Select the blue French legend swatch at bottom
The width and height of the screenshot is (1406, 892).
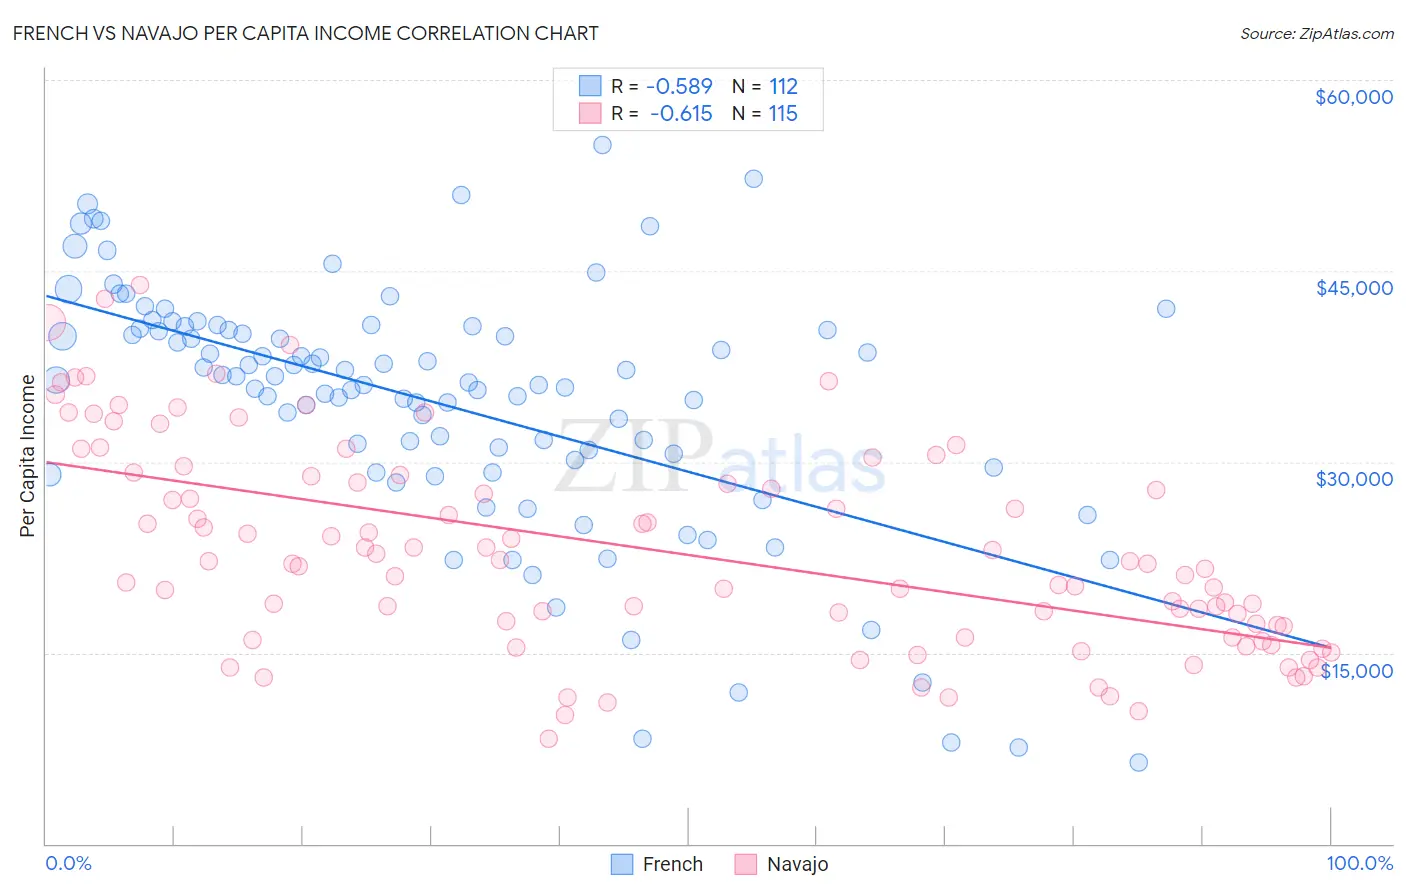coord(622,864)
